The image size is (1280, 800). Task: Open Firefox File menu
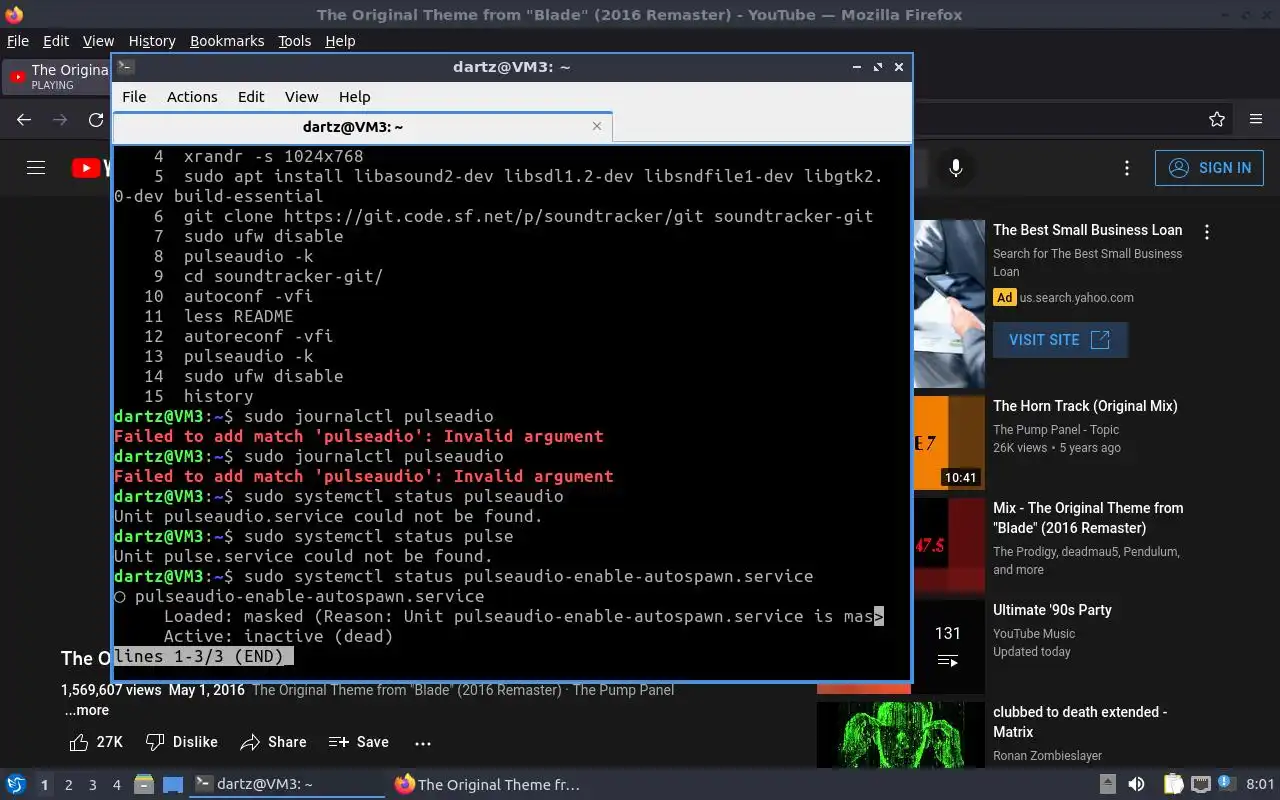tap(18, 41)
